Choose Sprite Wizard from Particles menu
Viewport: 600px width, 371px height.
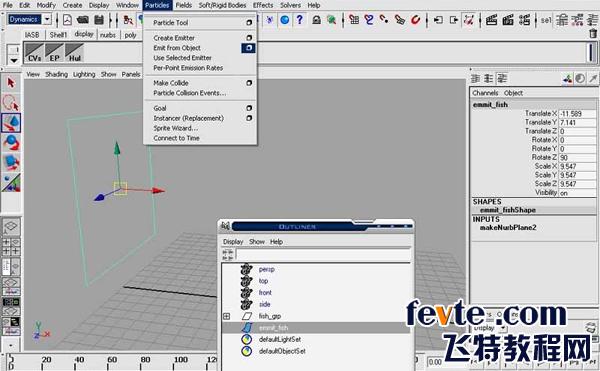click(x=176, y=128)
